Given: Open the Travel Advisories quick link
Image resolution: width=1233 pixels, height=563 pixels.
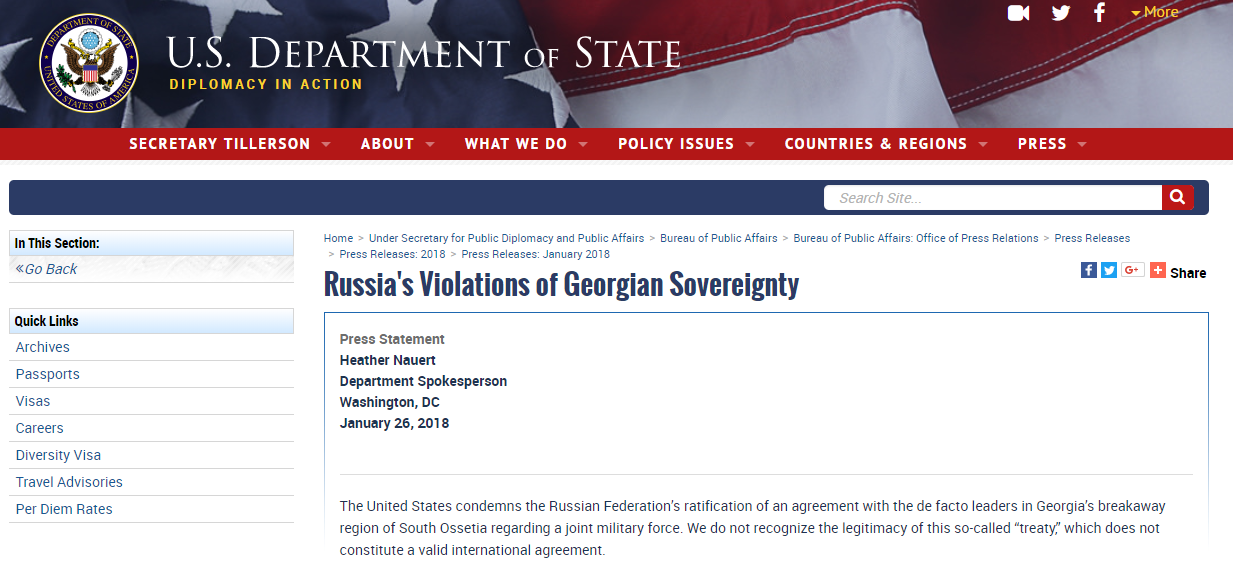Looking at the screenshot, I should point(69,482).
